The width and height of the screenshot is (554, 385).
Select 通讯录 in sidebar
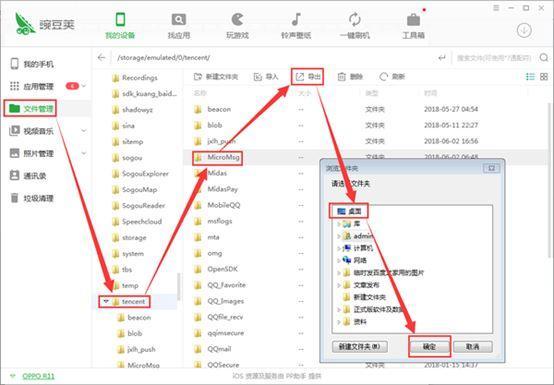[28, 176]
